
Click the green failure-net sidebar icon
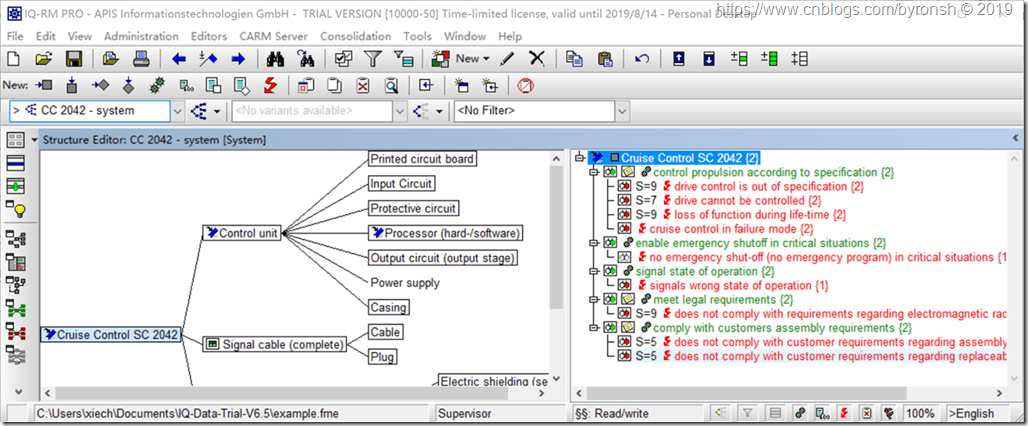15,308
